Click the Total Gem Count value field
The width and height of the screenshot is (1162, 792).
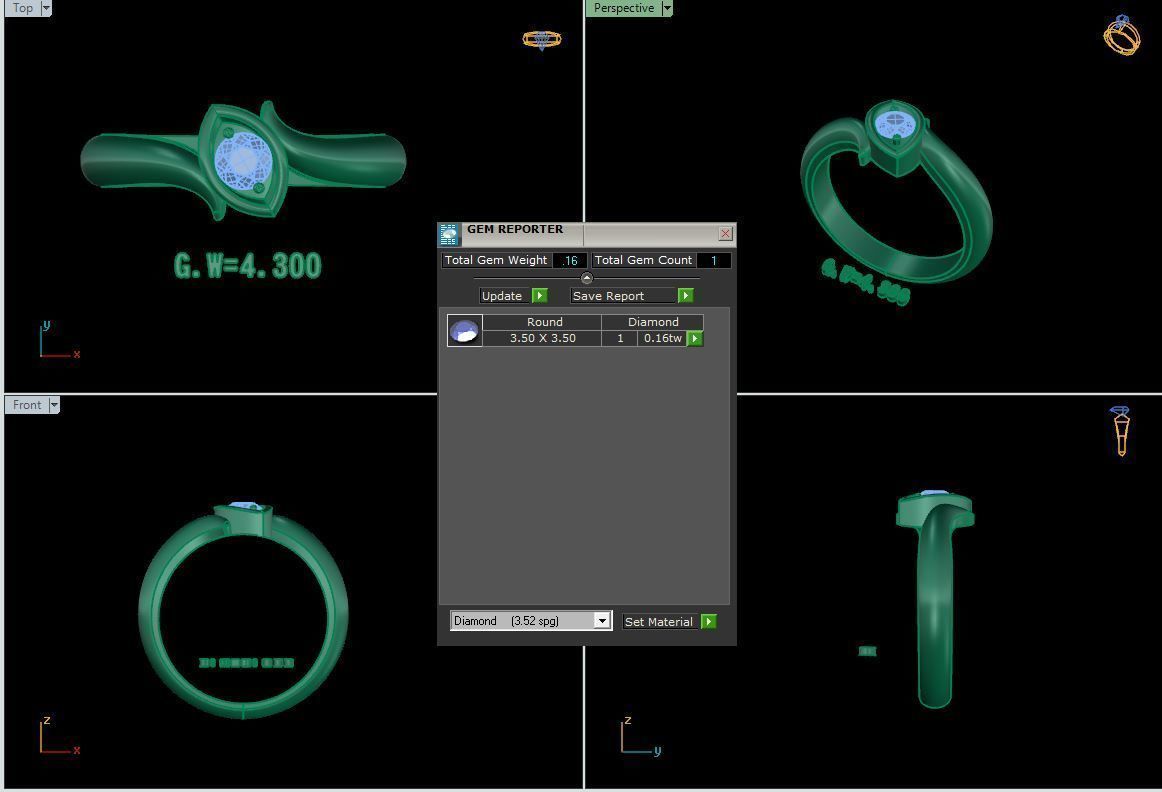[x=714, y=260]
